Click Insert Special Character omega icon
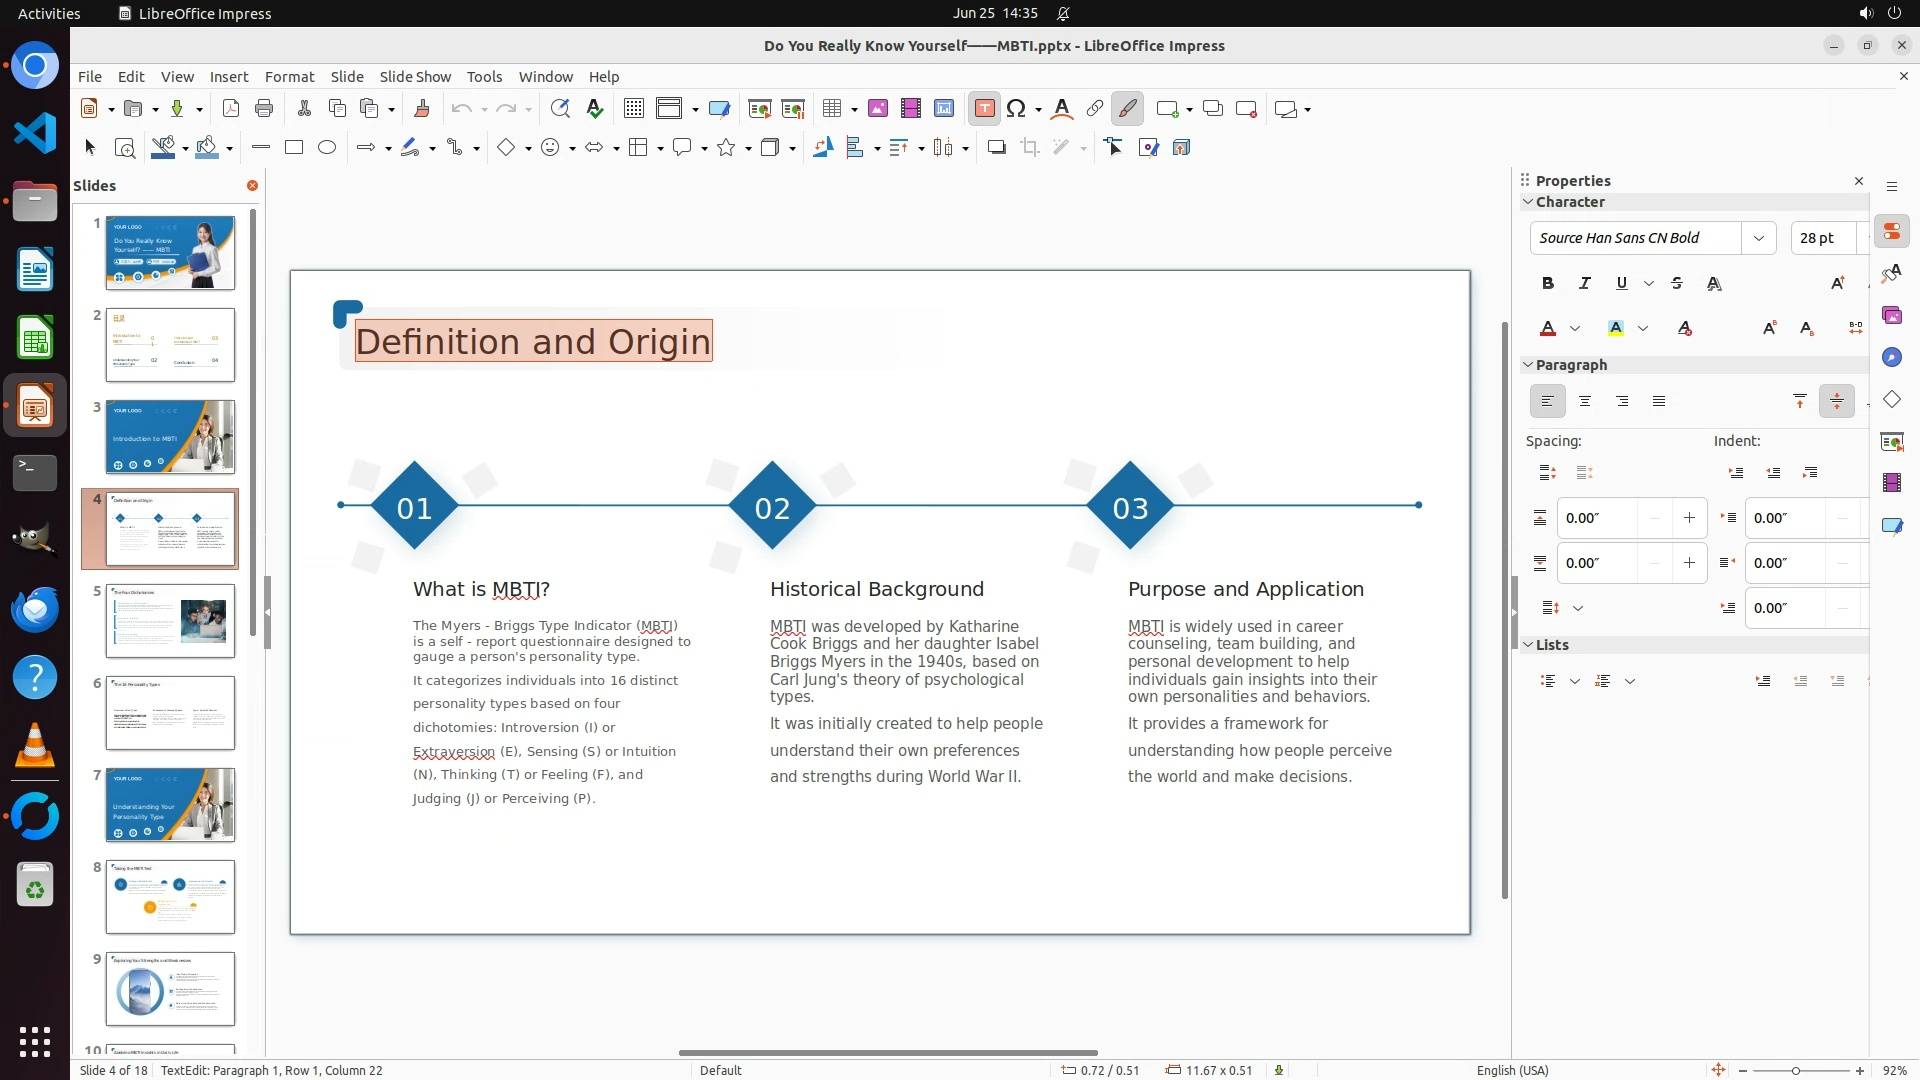 click(x=1016, y=109)
